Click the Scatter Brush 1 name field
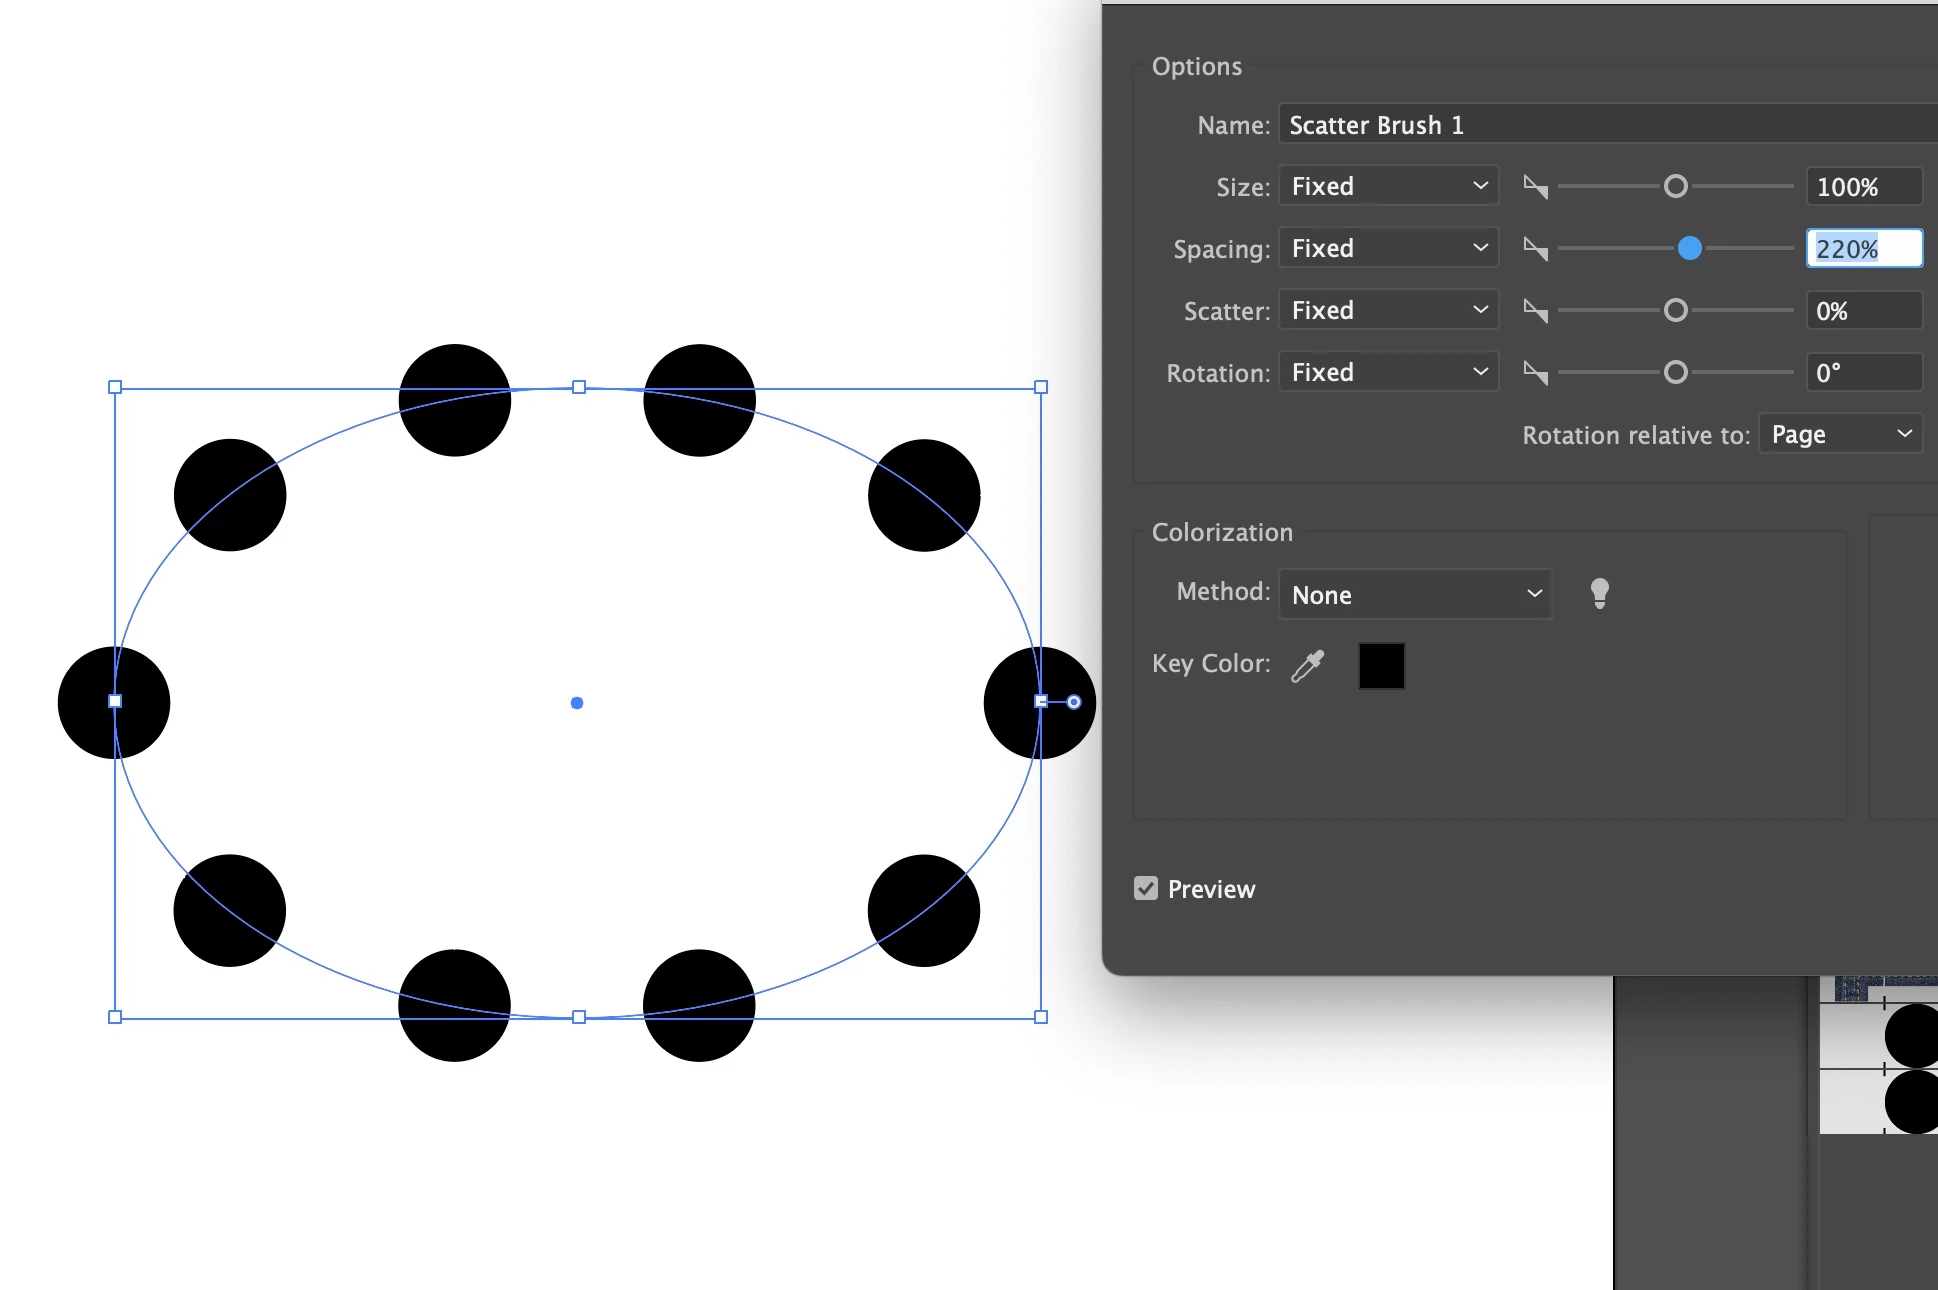This screenshot has width=1938, height=1290. 1600,125
